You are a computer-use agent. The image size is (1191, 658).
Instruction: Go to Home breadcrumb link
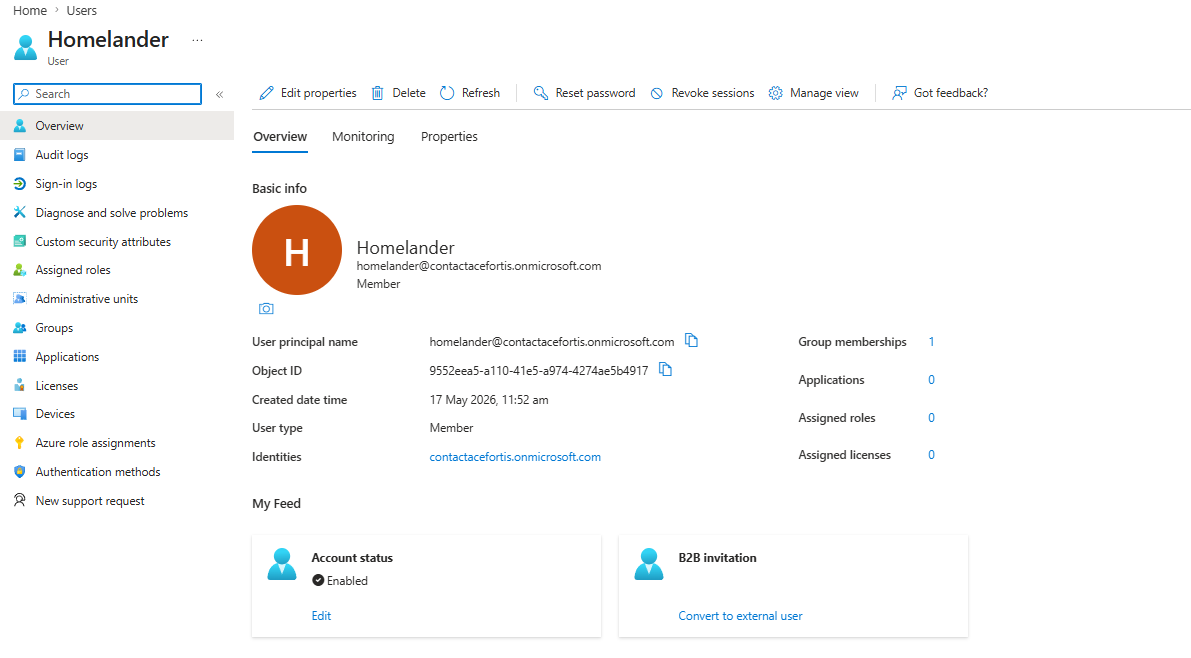click(30, 11)
